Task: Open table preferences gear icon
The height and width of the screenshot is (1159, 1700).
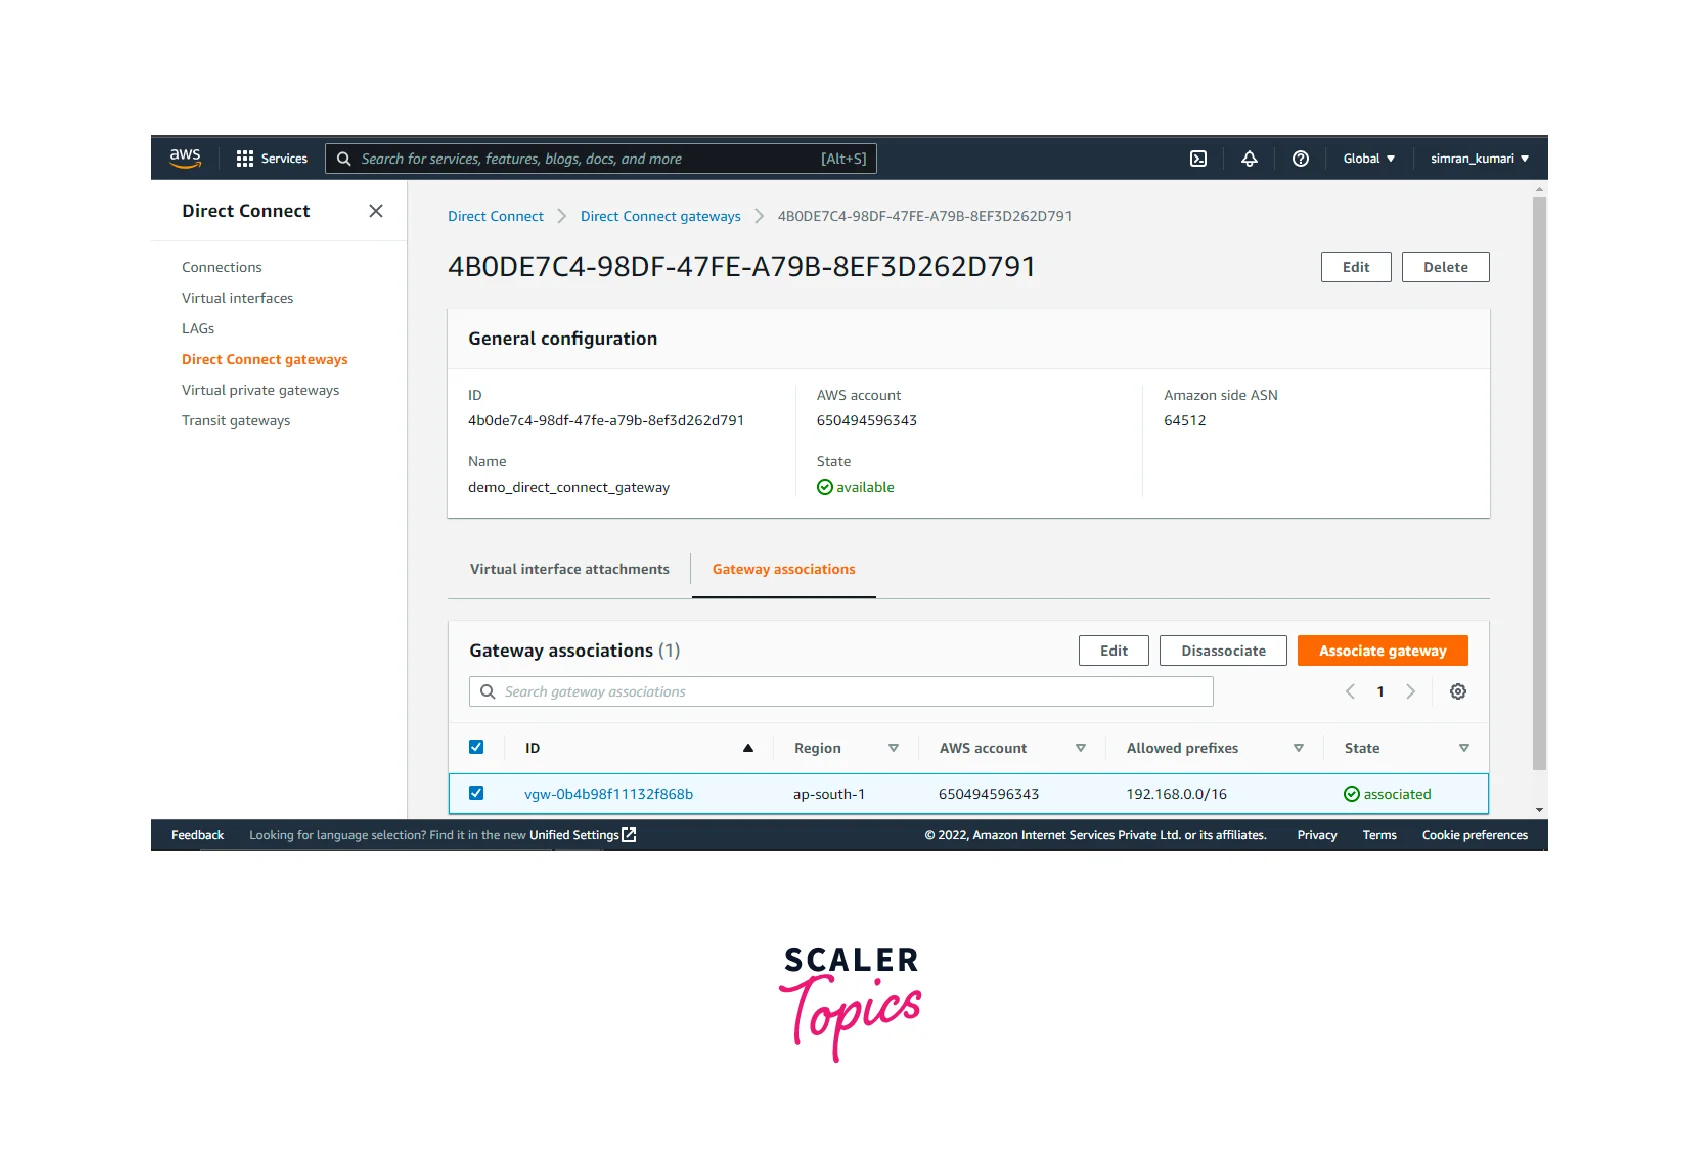Action: 1457,692
